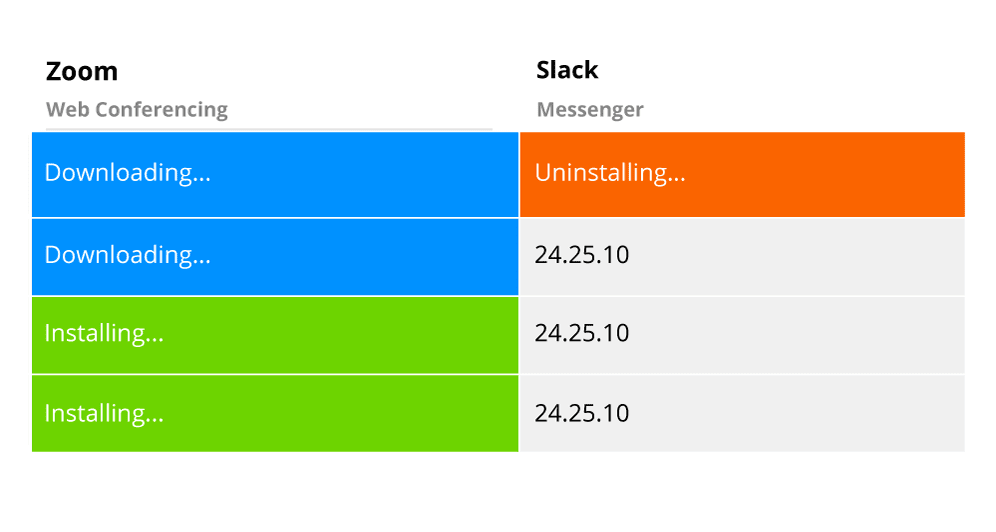Select the last 24.25.10 version cell

(741, 413)
